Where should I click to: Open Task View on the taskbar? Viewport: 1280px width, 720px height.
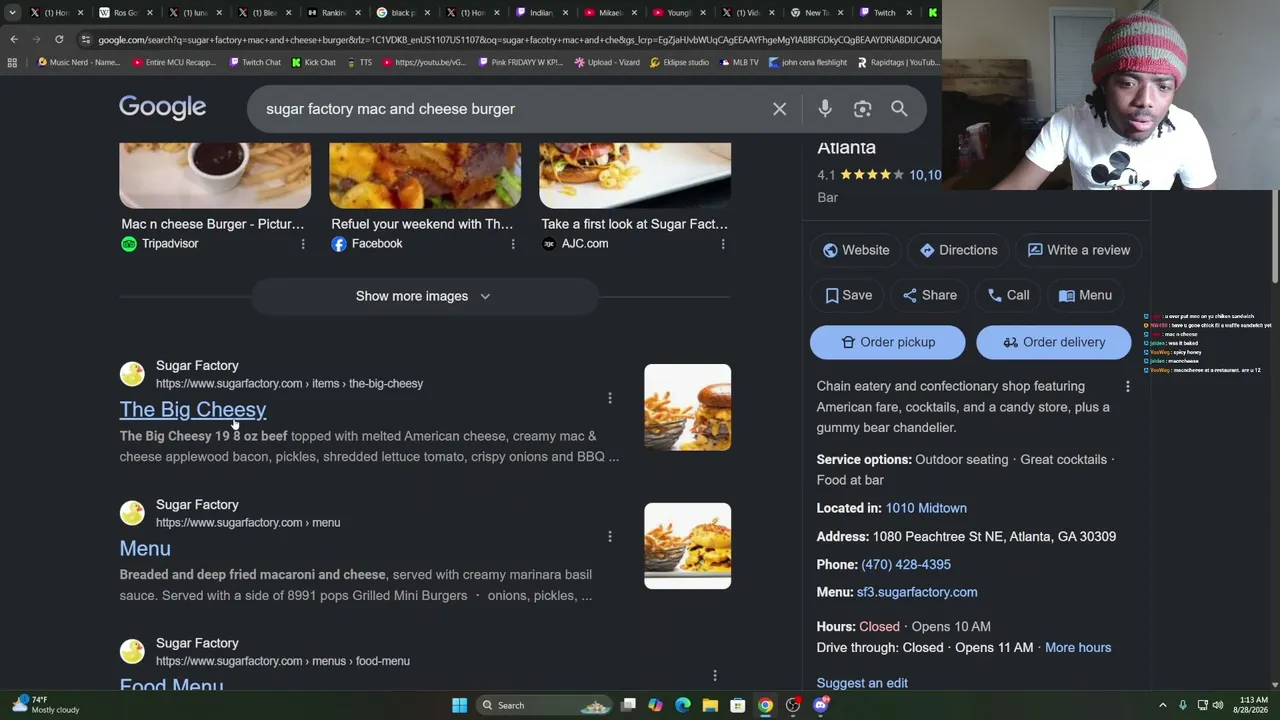tap(628, 705)
